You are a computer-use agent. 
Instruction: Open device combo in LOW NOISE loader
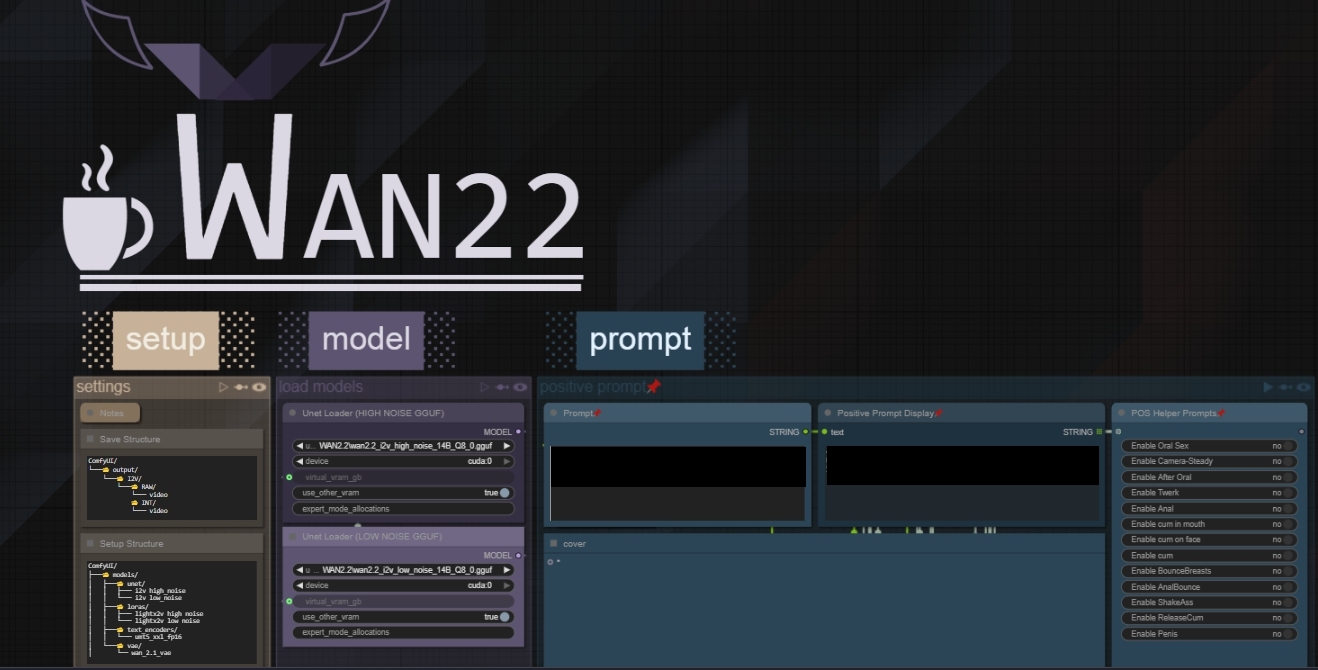tap(403, 585)
